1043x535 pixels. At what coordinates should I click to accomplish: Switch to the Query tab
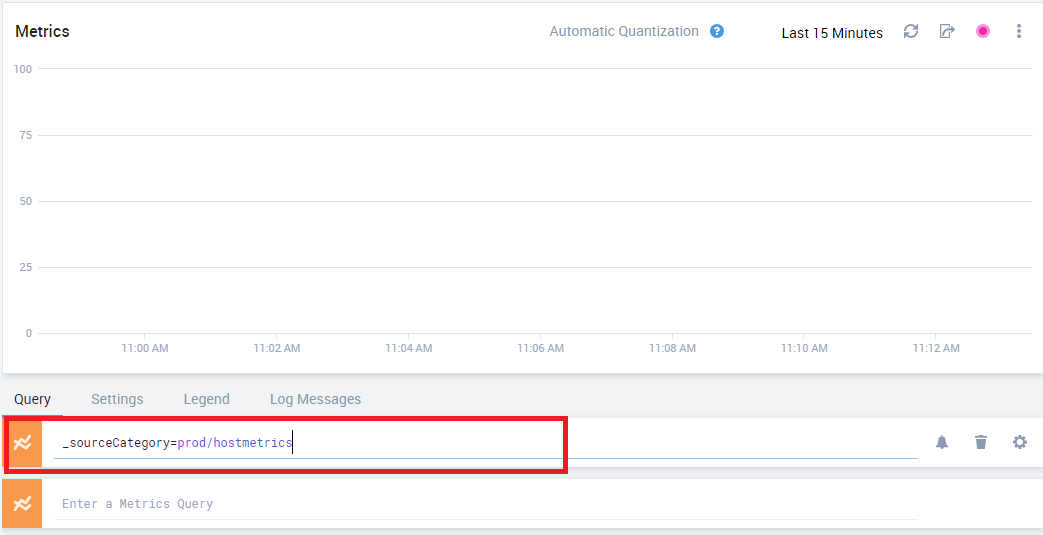[32, 399]
